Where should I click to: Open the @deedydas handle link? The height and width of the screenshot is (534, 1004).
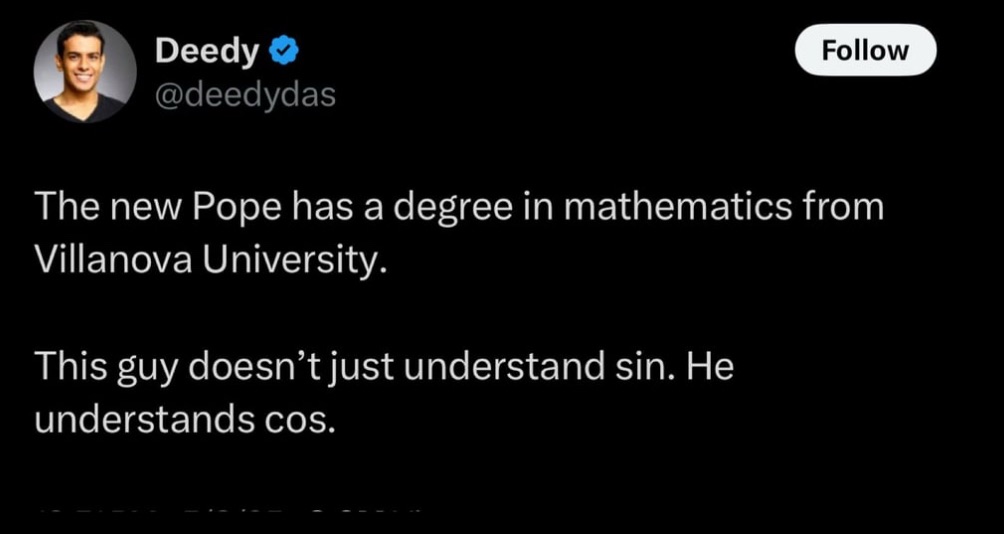245,96
